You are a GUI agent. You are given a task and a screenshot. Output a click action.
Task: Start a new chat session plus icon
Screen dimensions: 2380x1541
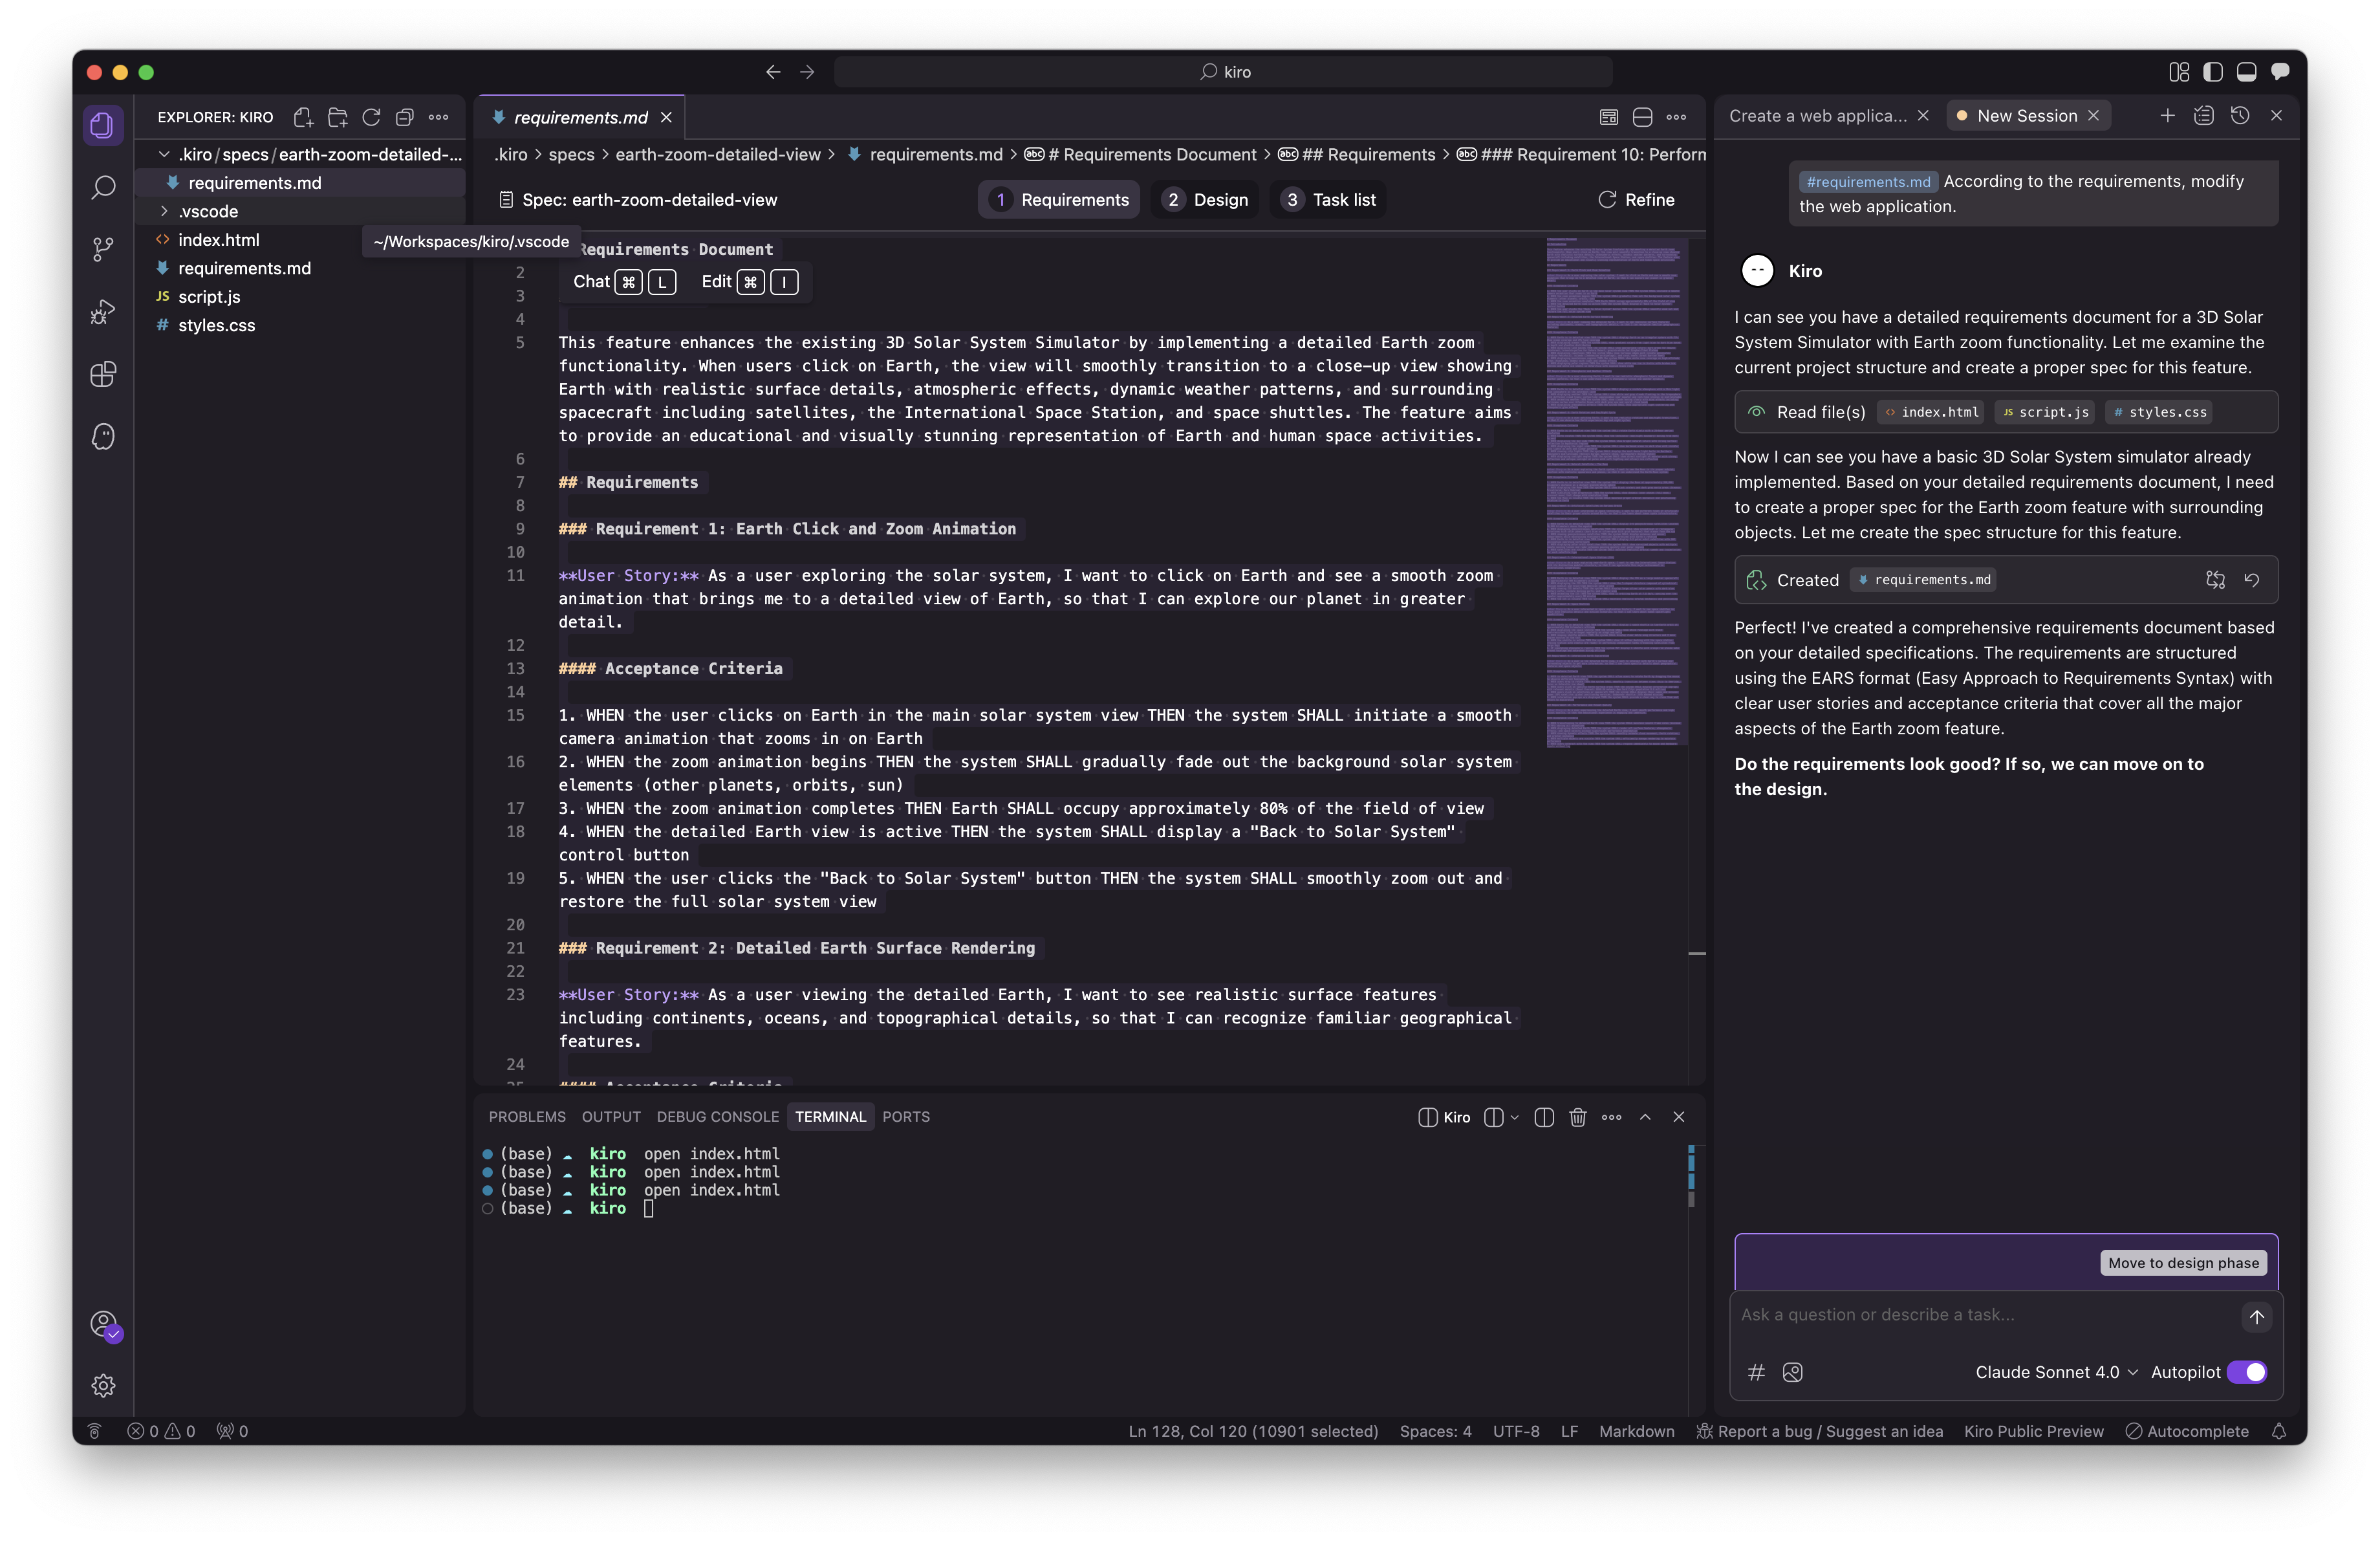[2167, 116]
